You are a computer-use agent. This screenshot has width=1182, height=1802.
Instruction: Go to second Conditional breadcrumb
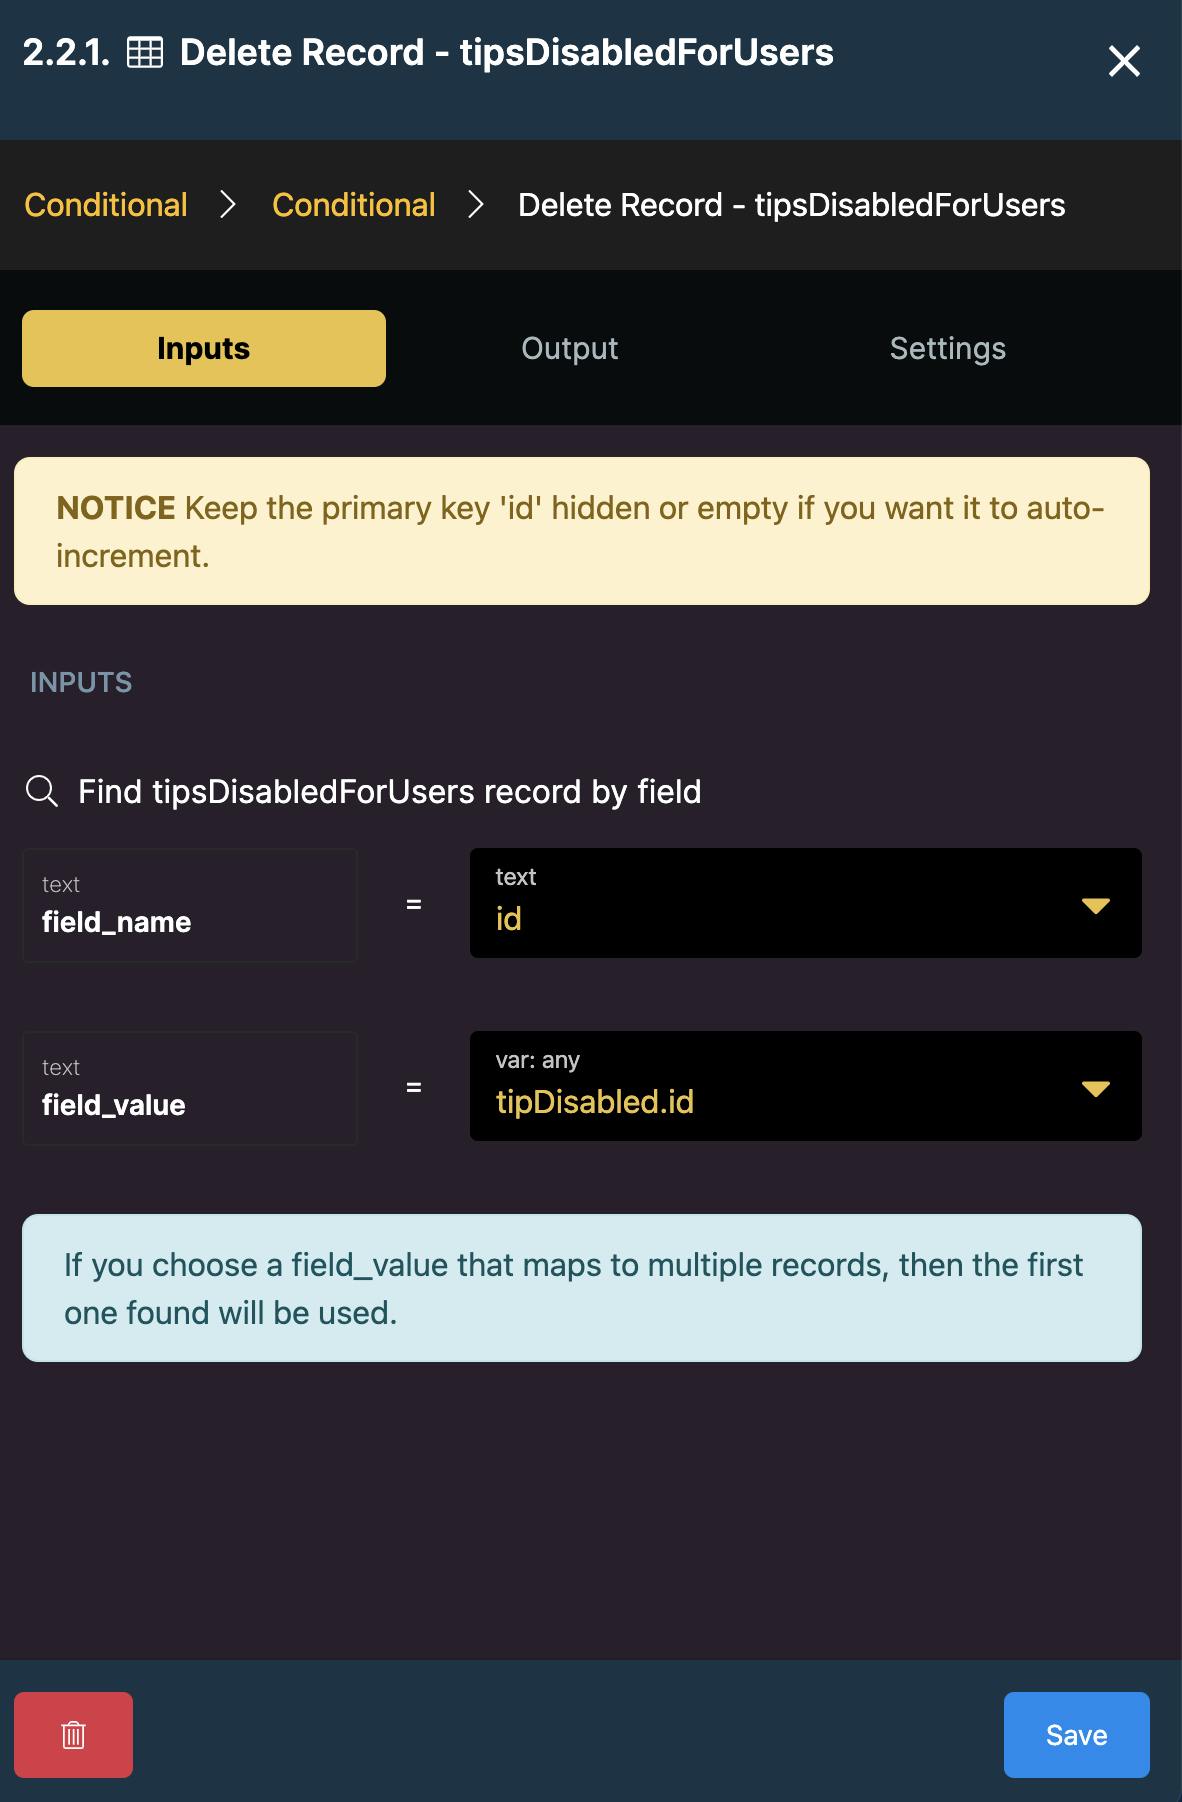tap(353, 205)
